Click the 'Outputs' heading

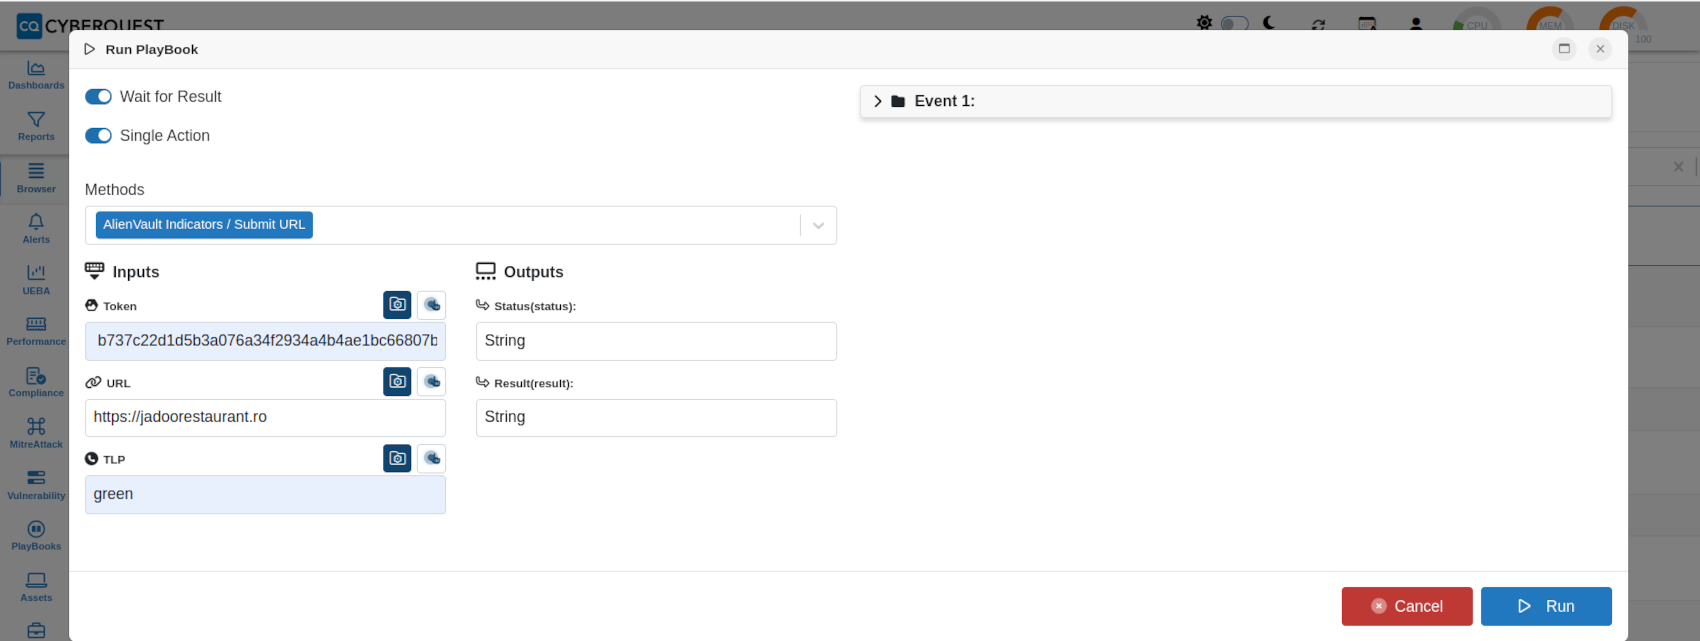[x=533, y=272]
